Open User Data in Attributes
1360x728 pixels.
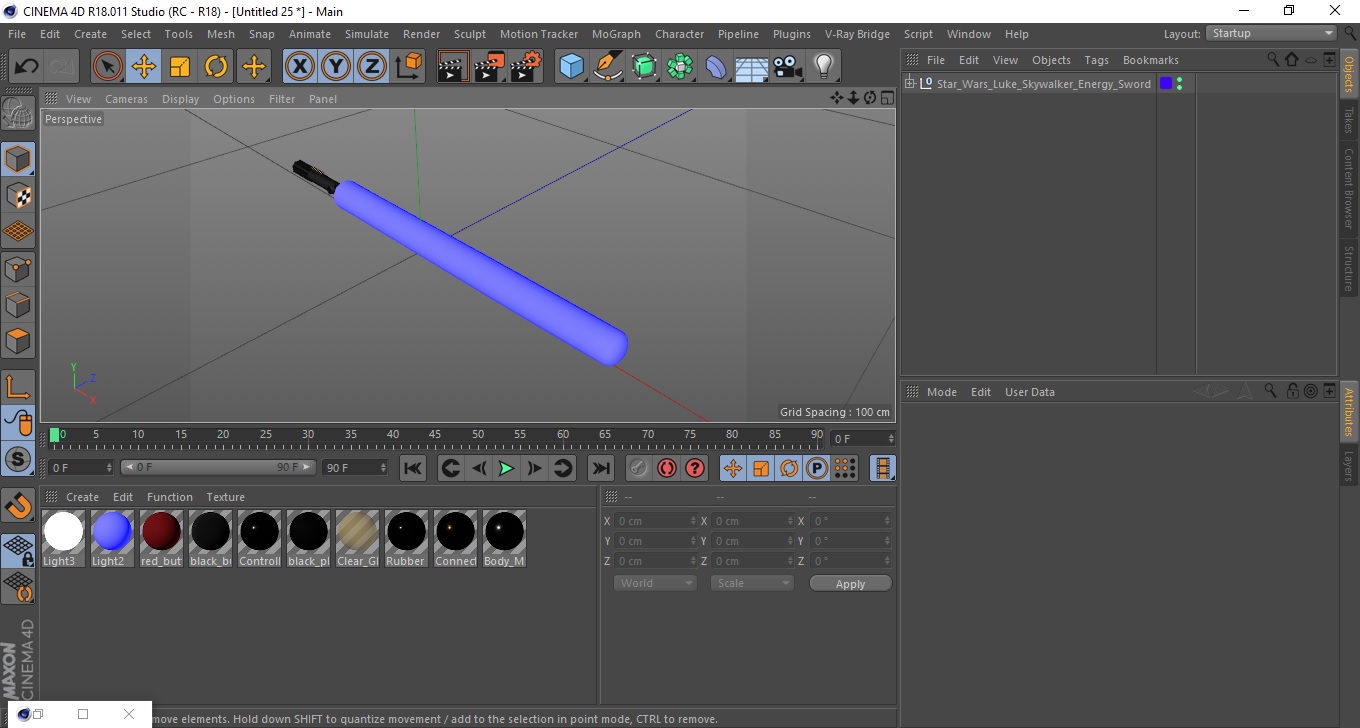(1029, 392)
